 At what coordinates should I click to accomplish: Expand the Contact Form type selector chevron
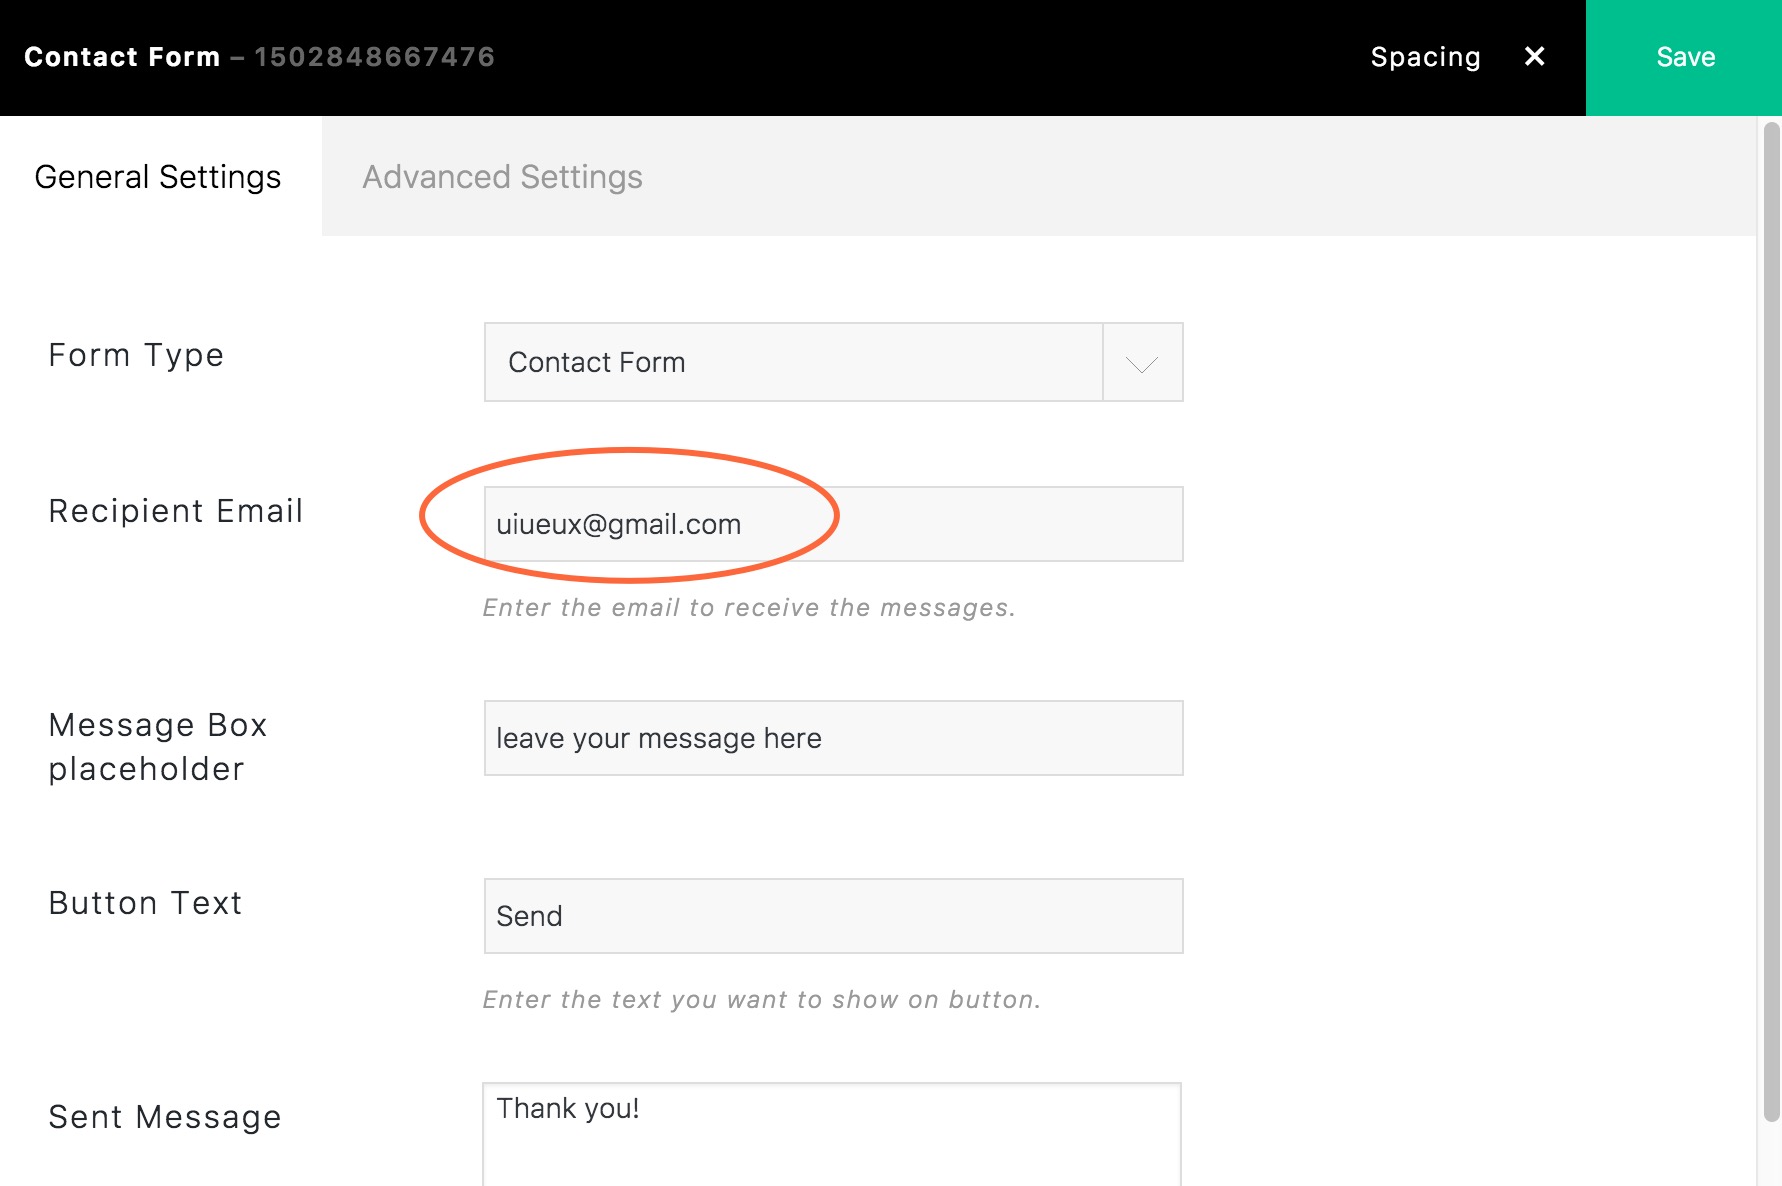[1142, 362]
